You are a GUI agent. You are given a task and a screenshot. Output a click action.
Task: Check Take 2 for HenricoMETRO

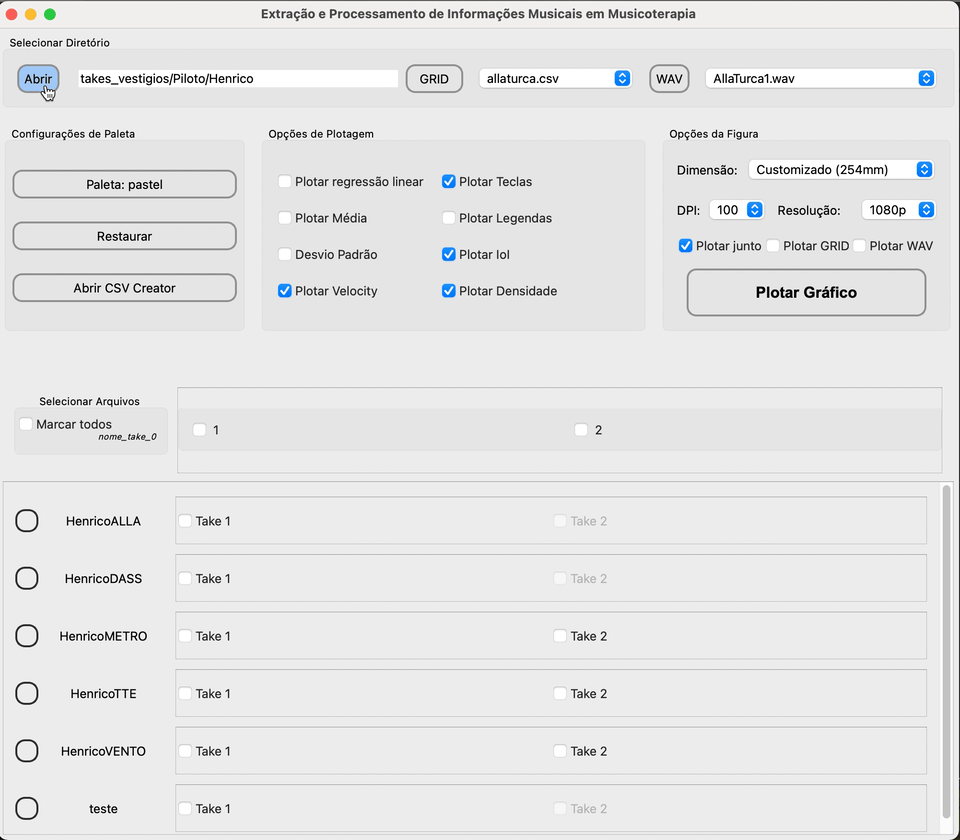[560, 636]
